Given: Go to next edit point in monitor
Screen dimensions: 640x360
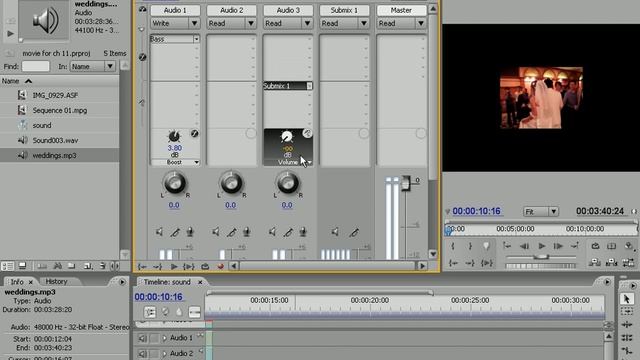Looking at the screenshot, I should [575, 246].
